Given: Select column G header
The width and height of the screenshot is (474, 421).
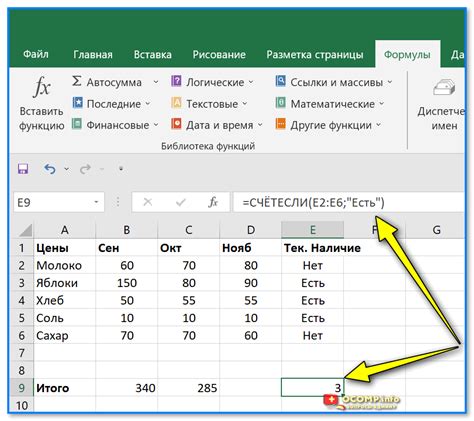Looking at the screenshot, I should [x=435, y=230].
